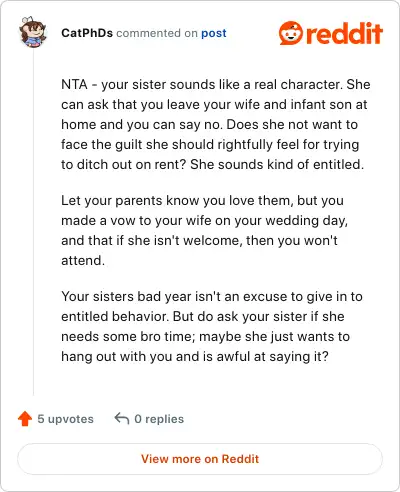400x492 pixels.
Task: Click the vertical comment thread line
Action: click(x=33, y=222)
